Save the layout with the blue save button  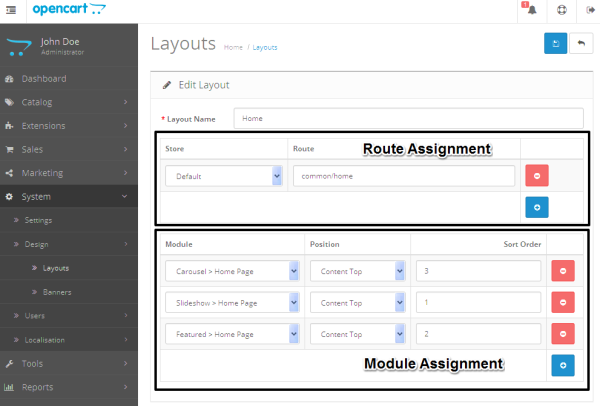pos(555,43)
